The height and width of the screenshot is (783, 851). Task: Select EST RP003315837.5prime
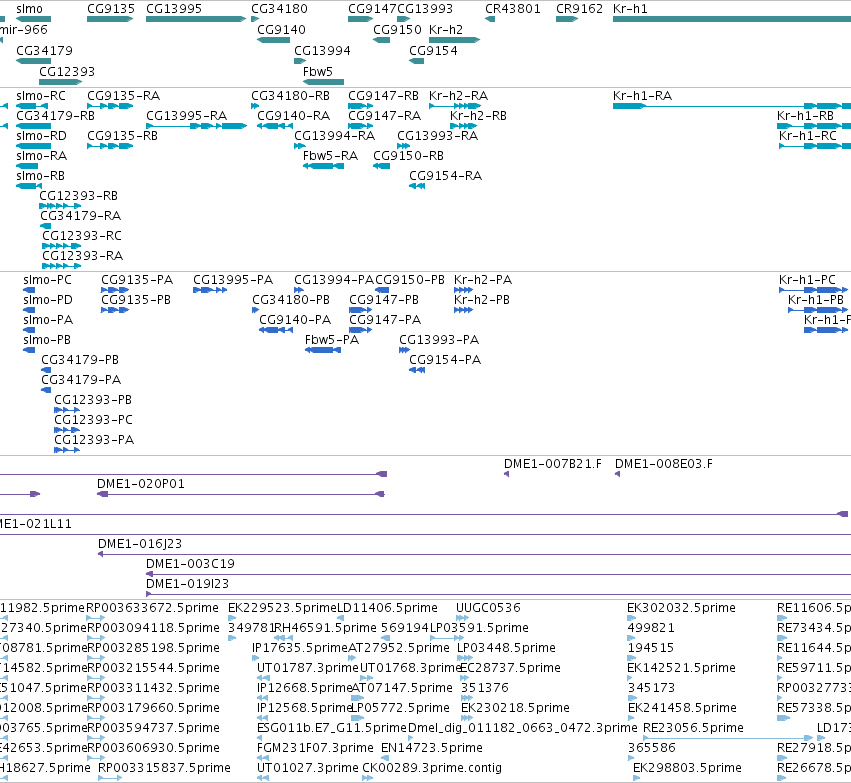(164, 768)
